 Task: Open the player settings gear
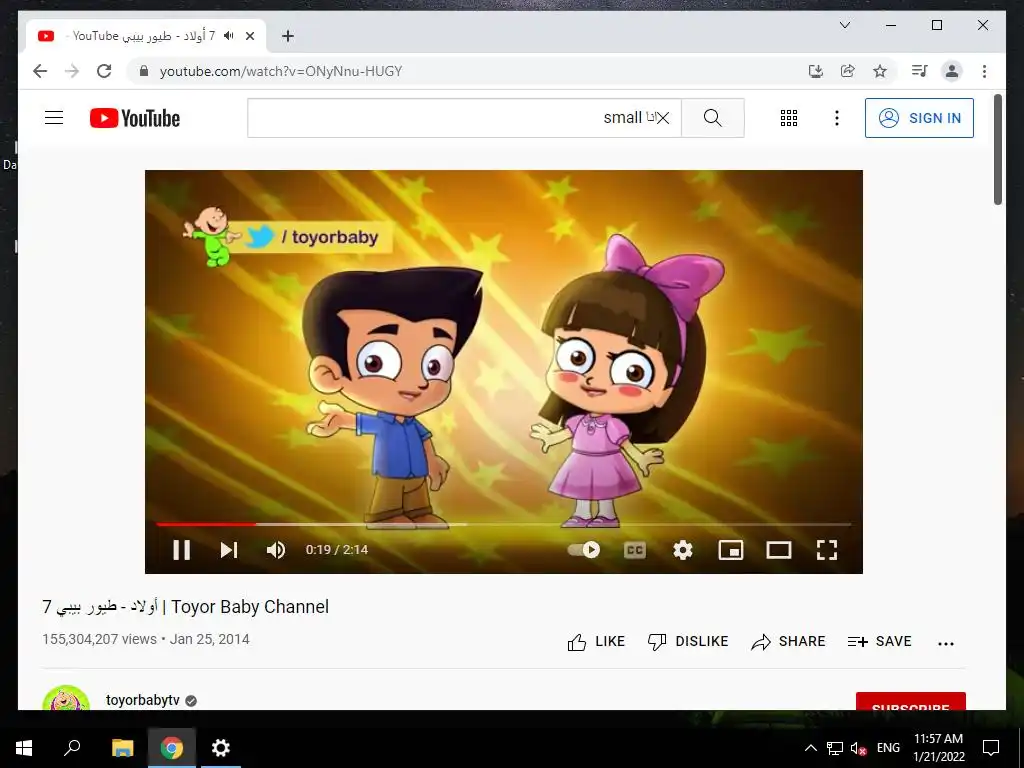tap(682, 550)
